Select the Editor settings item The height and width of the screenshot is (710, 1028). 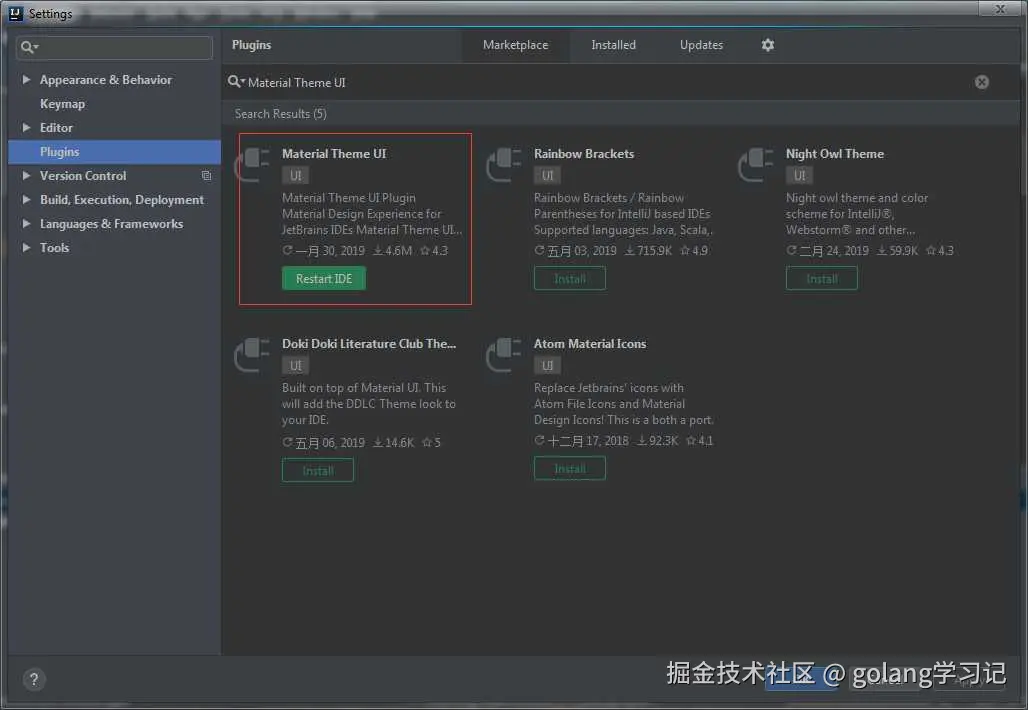56,127
